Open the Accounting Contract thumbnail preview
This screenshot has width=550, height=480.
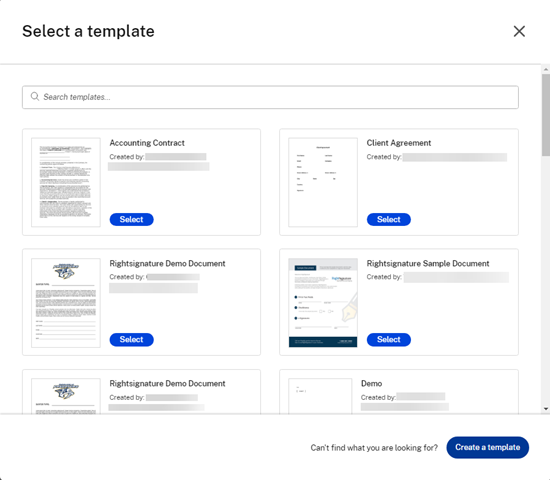point(66,182)
